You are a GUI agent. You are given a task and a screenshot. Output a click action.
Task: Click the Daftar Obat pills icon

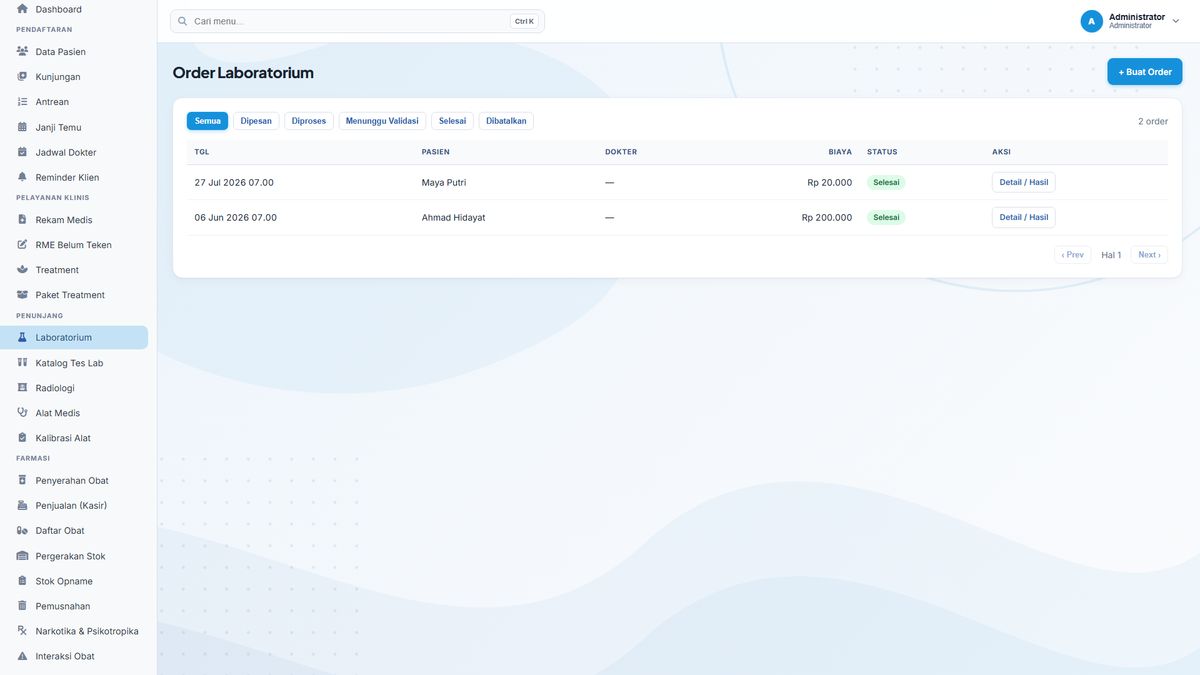pos(22,530)
